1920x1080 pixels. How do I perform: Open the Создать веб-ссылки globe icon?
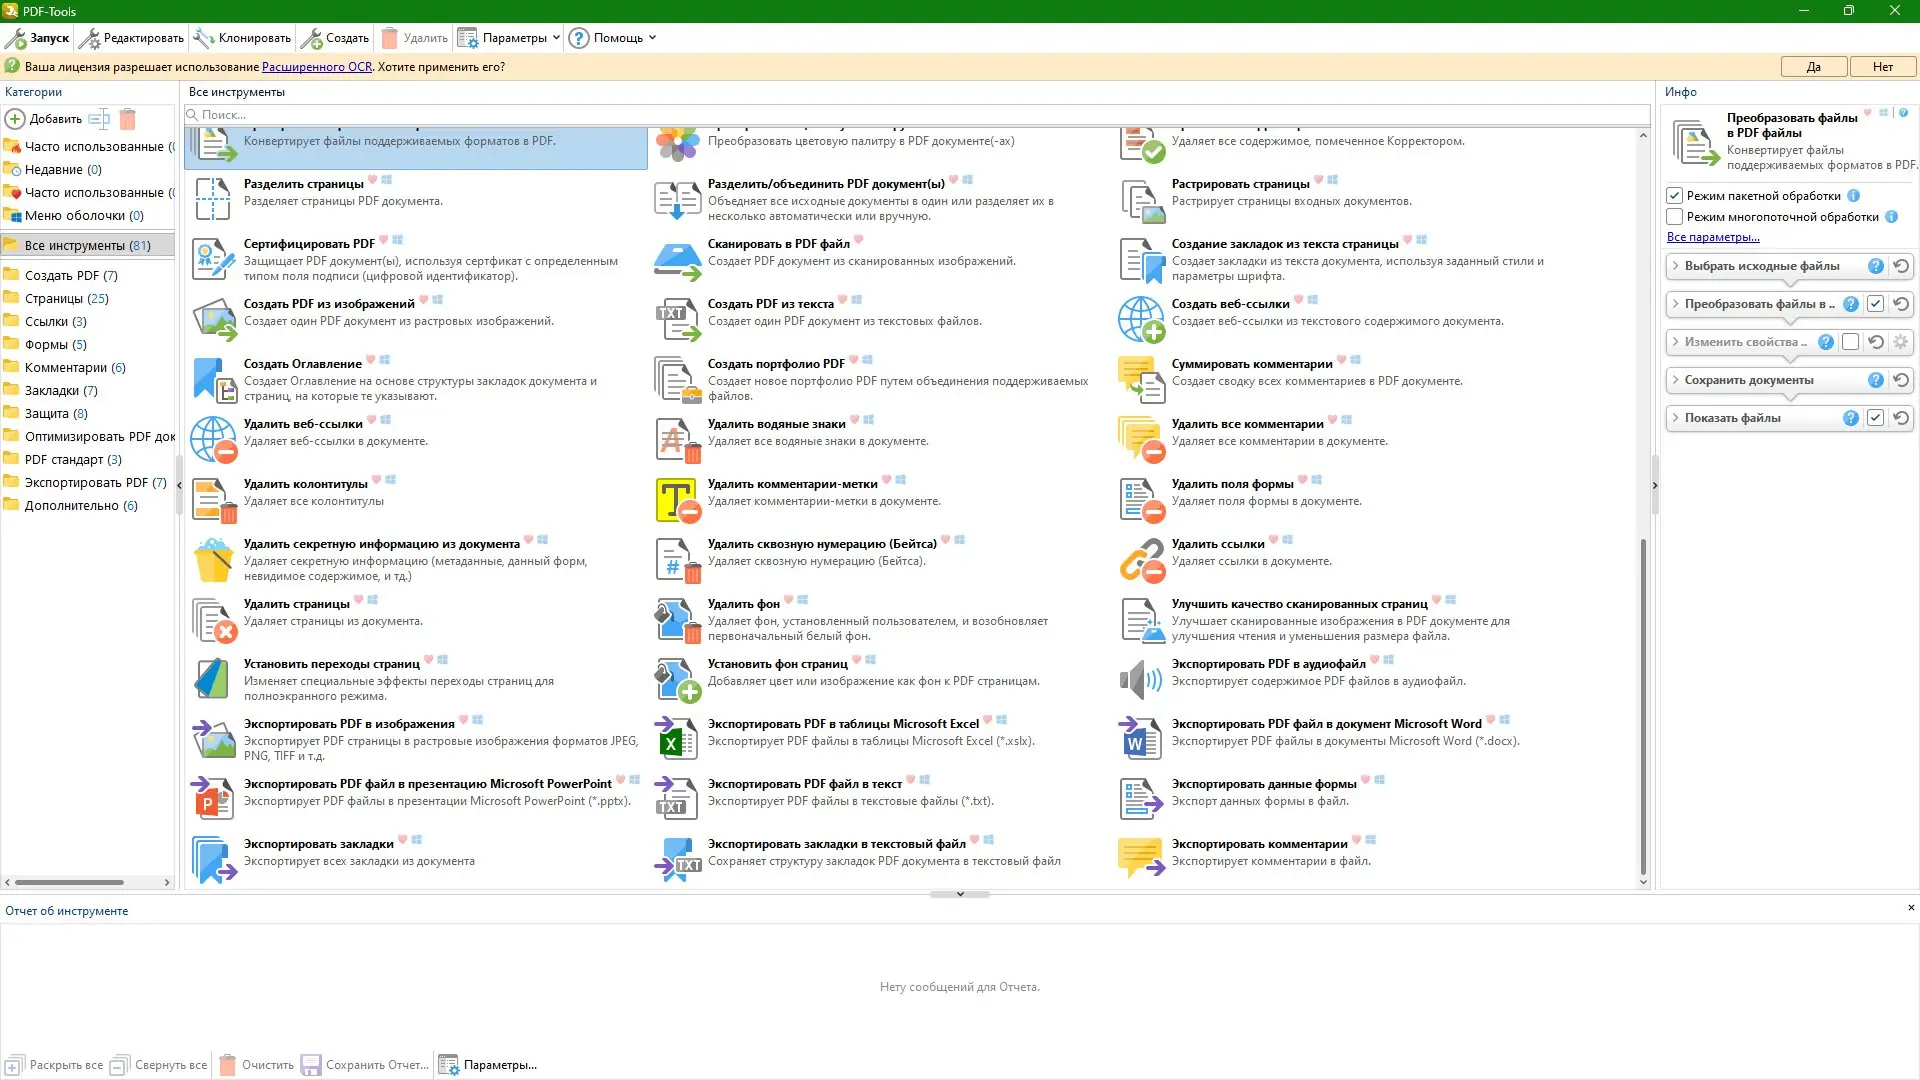click(1140, 320)
